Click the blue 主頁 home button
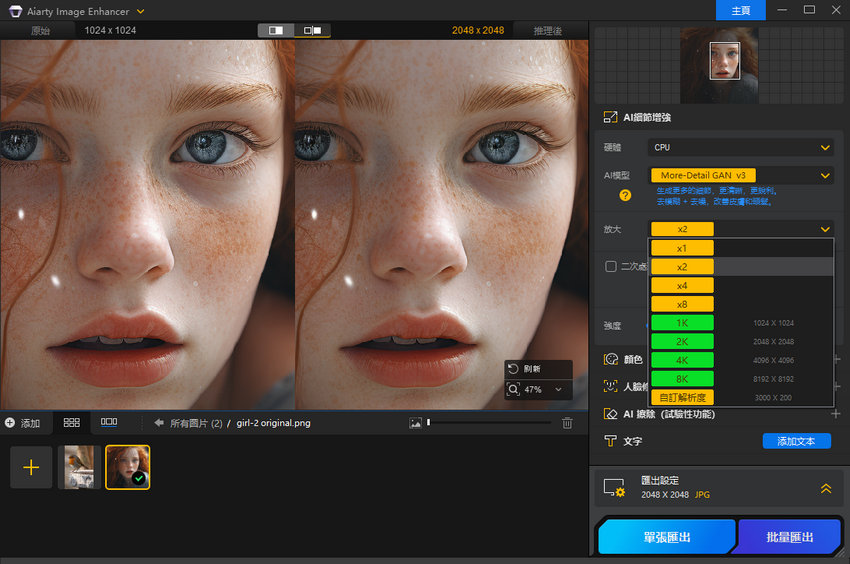 click(x=740, y=10)
